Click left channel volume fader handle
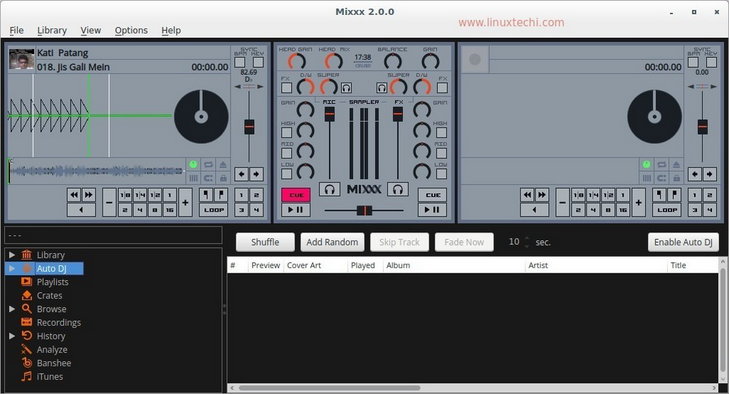 pos(330,114)
